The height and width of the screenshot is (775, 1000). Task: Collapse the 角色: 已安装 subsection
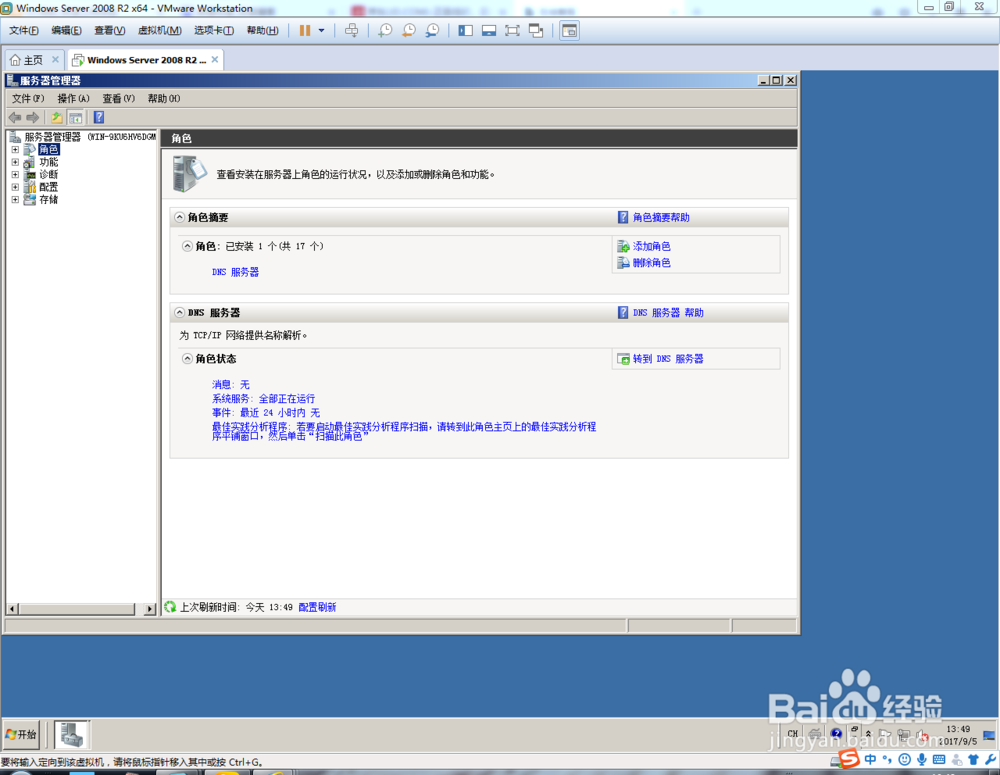[188, 246]
